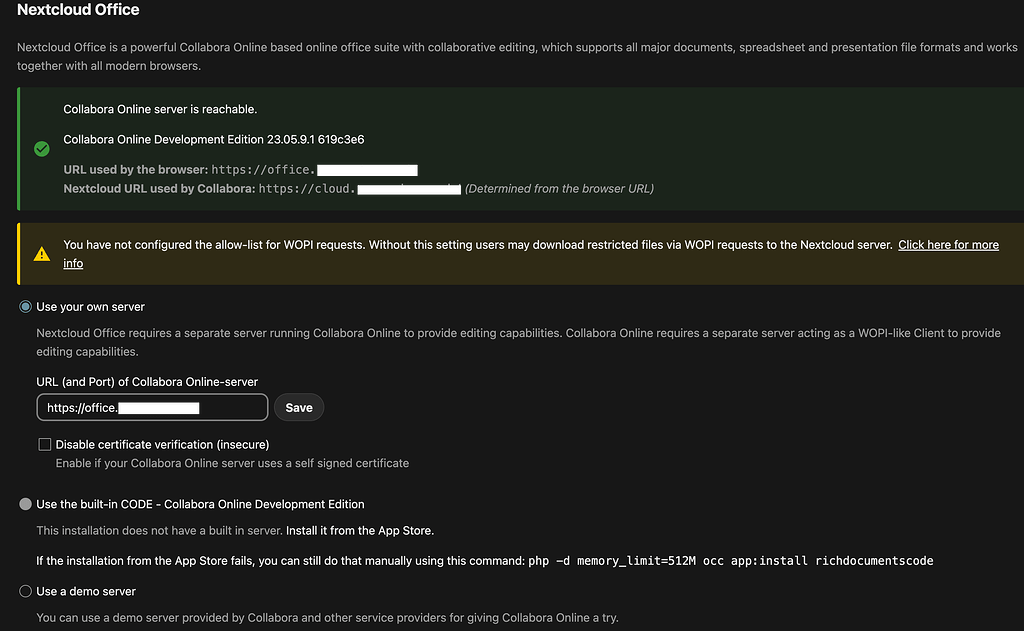
Task: Click the "Collabora Online server is reachable" message
Action: click(x=160, y=109)
